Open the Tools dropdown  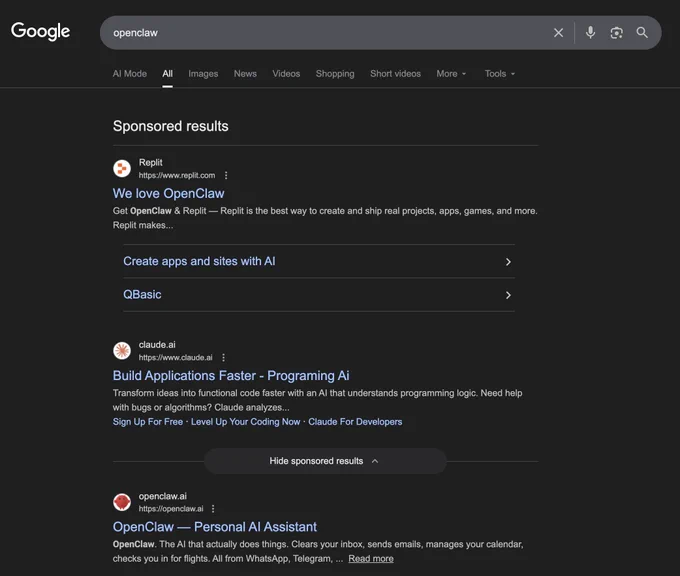(x=500, y=74)
